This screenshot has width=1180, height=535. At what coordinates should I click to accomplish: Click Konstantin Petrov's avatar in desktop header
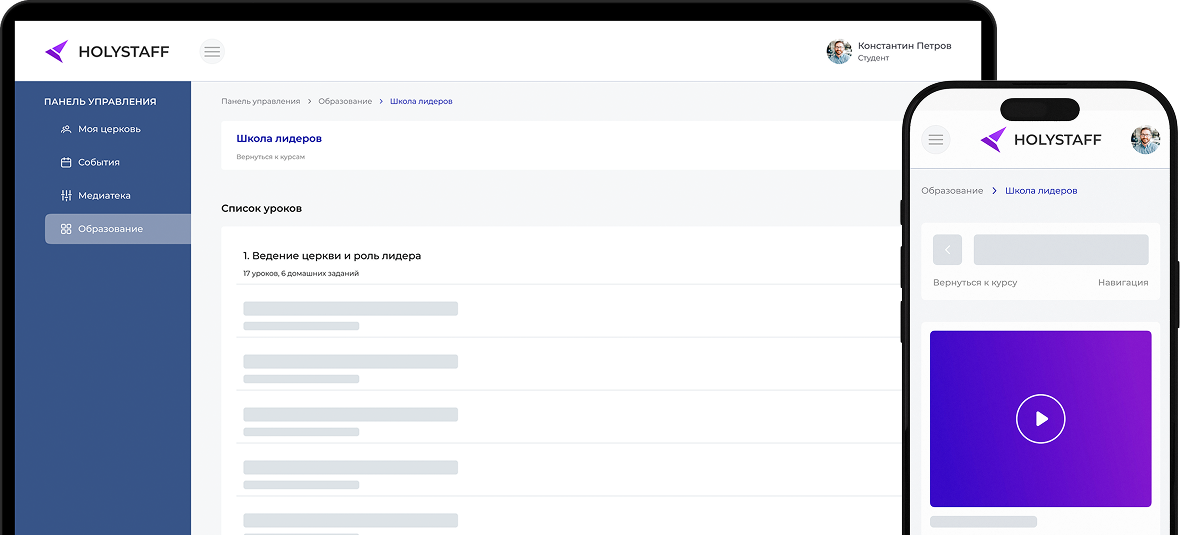click(x=839, y=51)
